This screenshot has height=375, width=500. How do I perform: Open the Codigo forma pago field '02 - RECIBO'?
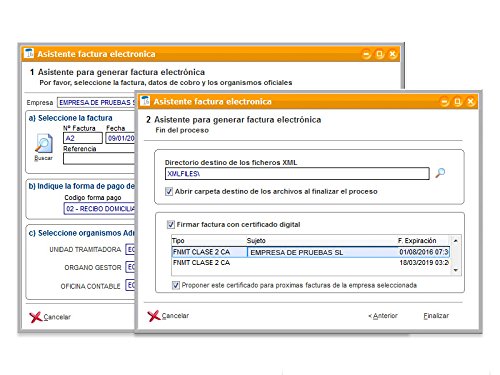[x=99, y=209]
